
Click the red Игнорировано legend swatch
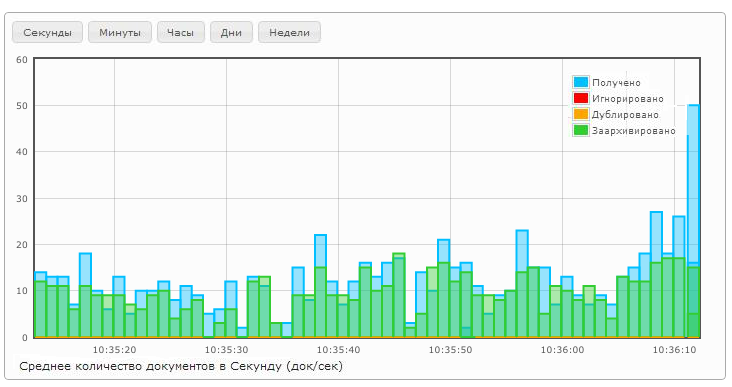(581, 99)
